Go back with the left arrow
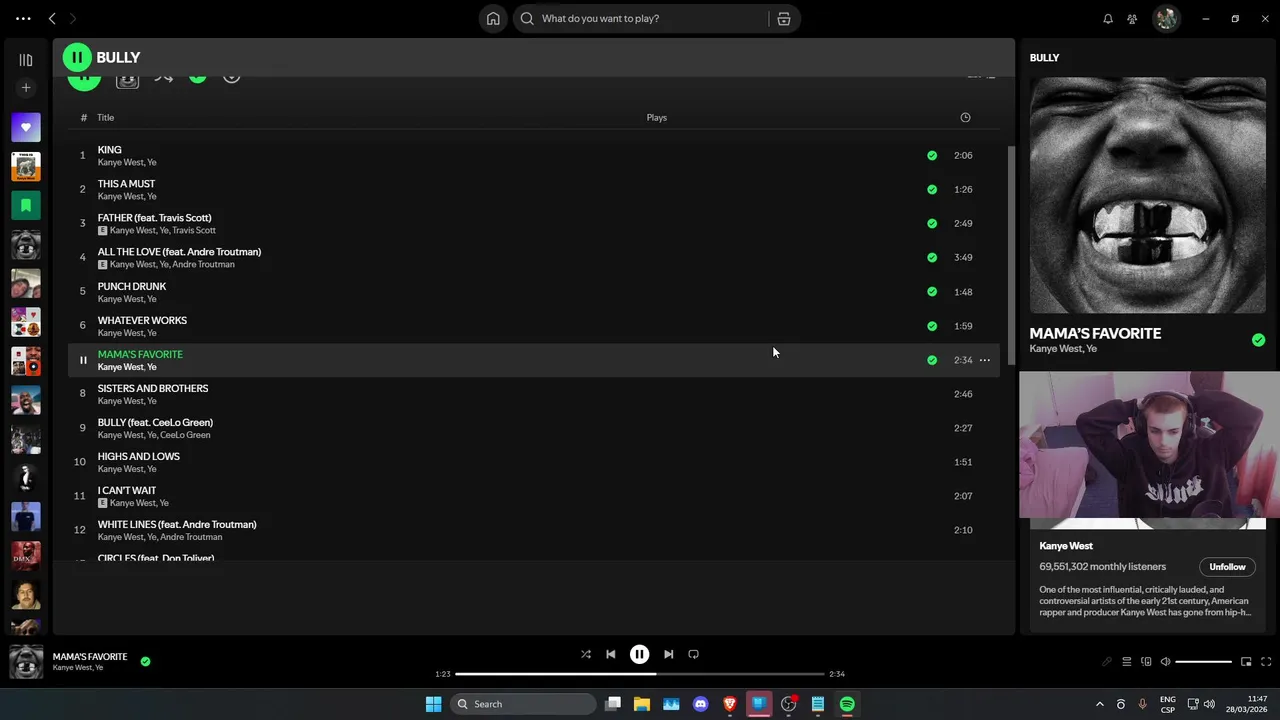The height and width of the screenshot is (720, 1280). 52,18
